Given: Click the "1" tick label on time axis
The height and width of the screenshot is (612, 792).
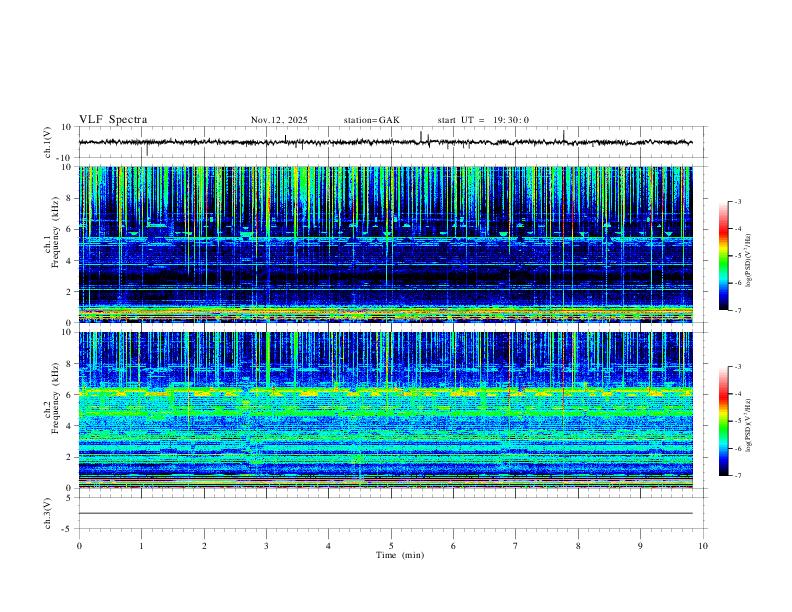Looking at the screenshot, I should coord(141,546).
